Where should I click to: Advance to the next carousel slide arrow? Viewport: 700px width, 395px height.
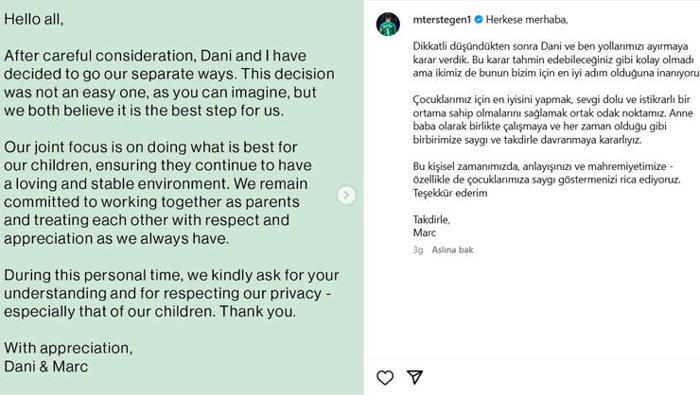click(x=346, y=195)
